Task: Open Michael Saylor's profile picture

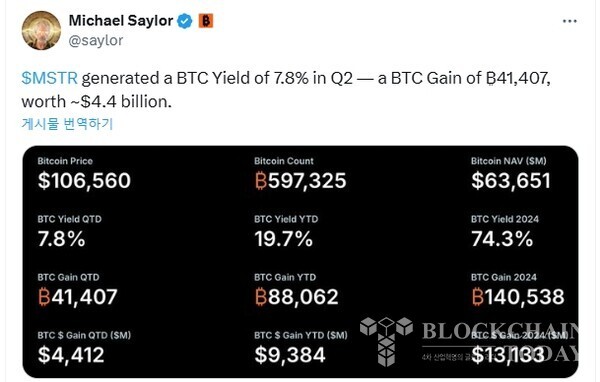Action: point(41,30)
